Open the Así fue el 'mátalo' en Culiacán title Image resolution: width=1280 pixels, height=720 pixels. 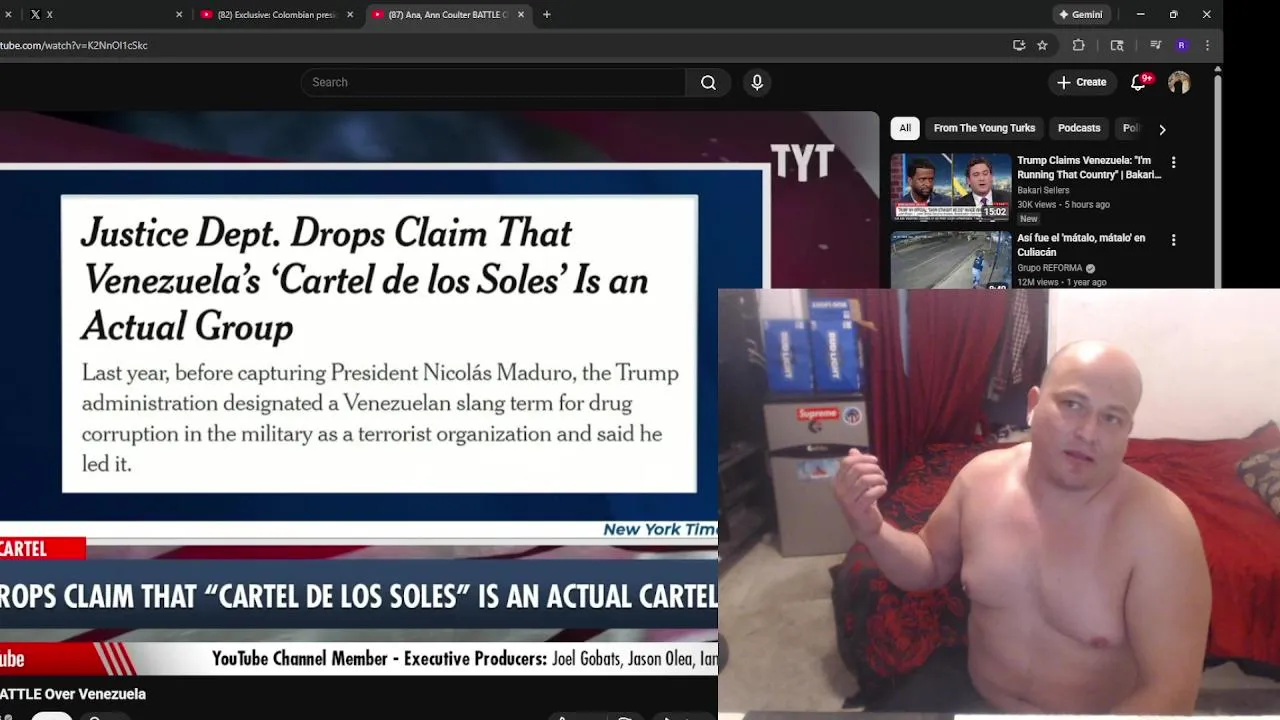(1081, 245)
